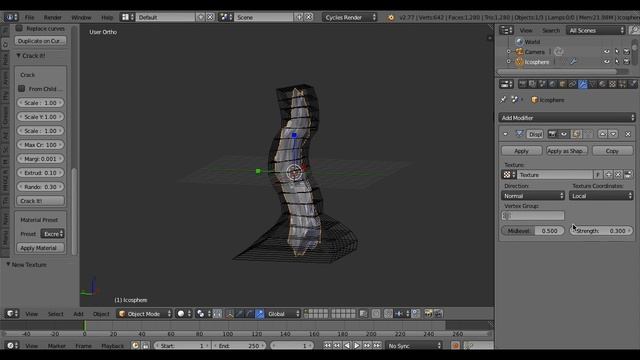
Task: Open the particles properties tab icon
Action: click(622, 84)
